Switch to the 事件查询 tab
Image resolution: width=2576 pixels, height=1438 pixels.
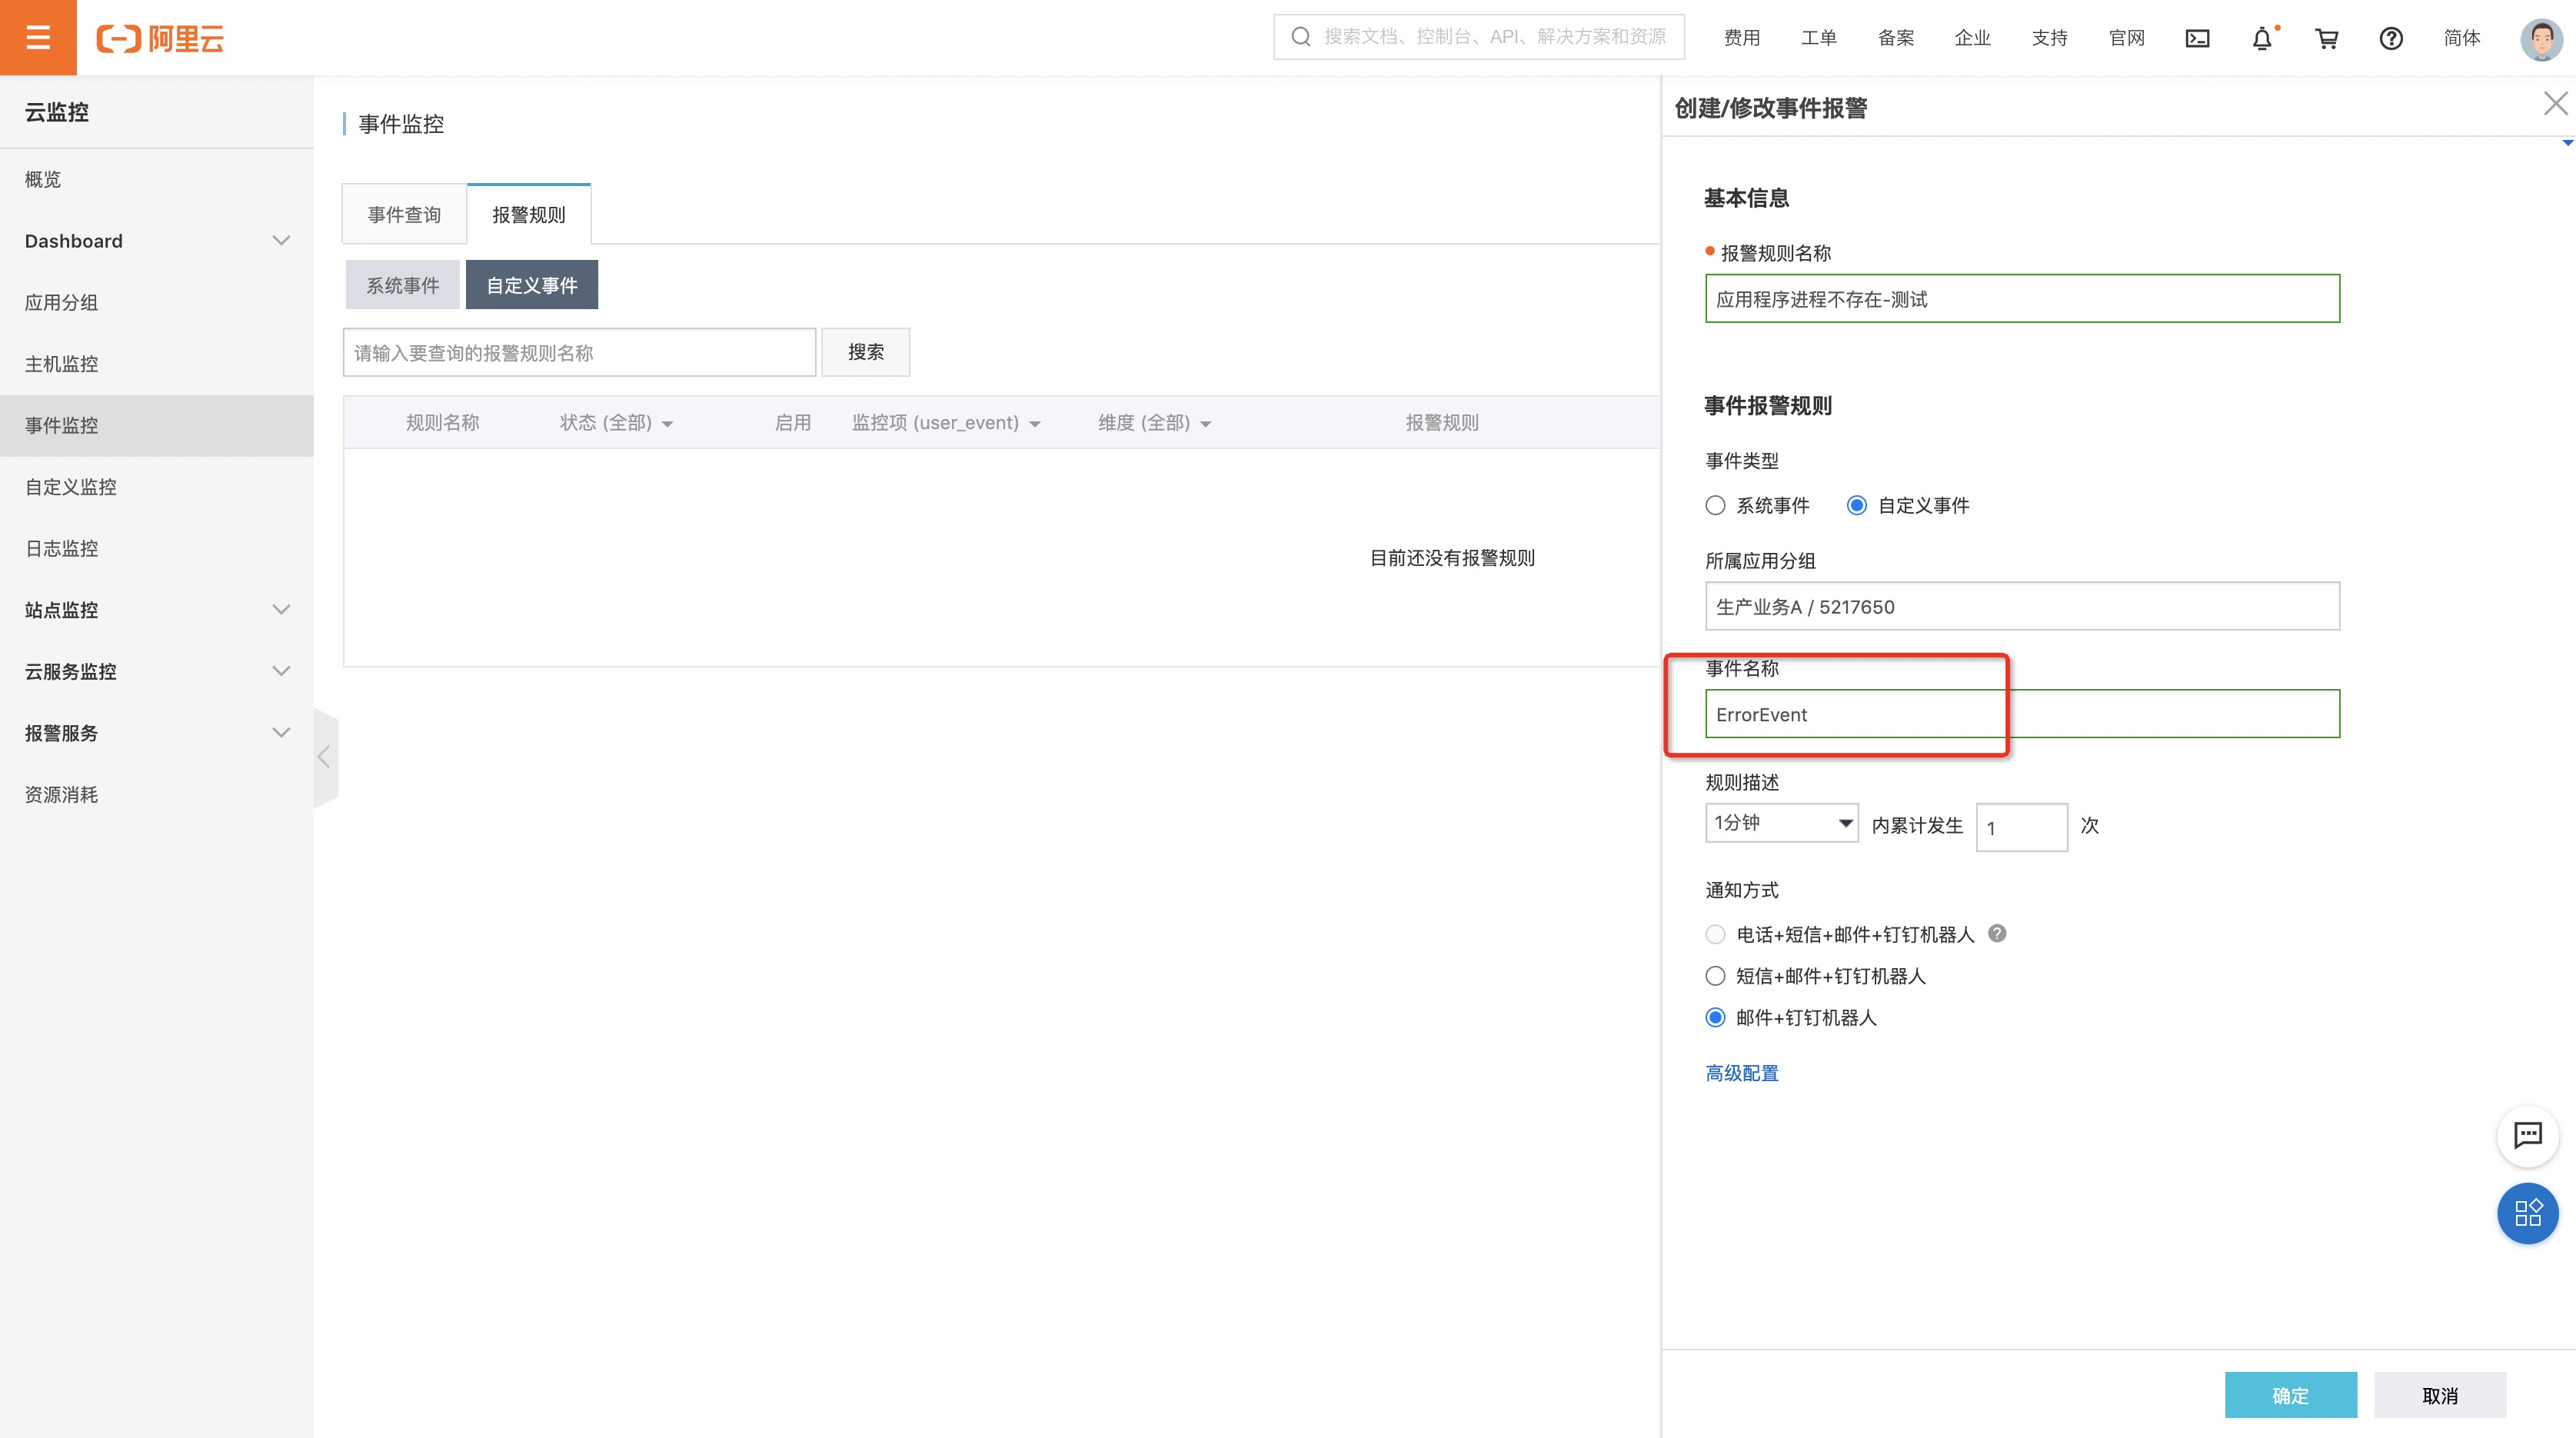coord(404,214)
